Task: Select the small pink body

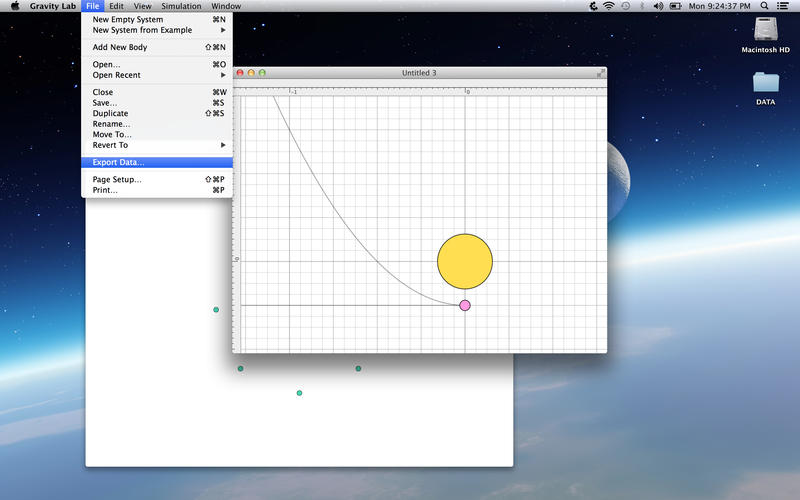Action: coord(465,306)
